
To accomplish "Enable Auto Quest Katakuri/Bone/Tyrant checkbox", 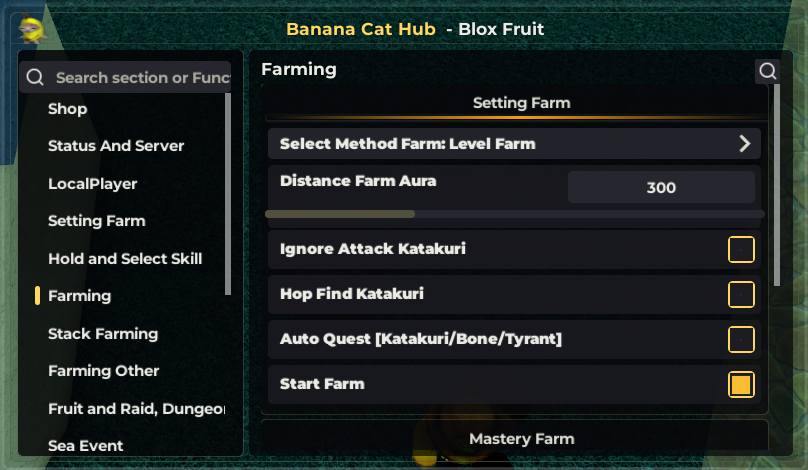I will 741,339.
